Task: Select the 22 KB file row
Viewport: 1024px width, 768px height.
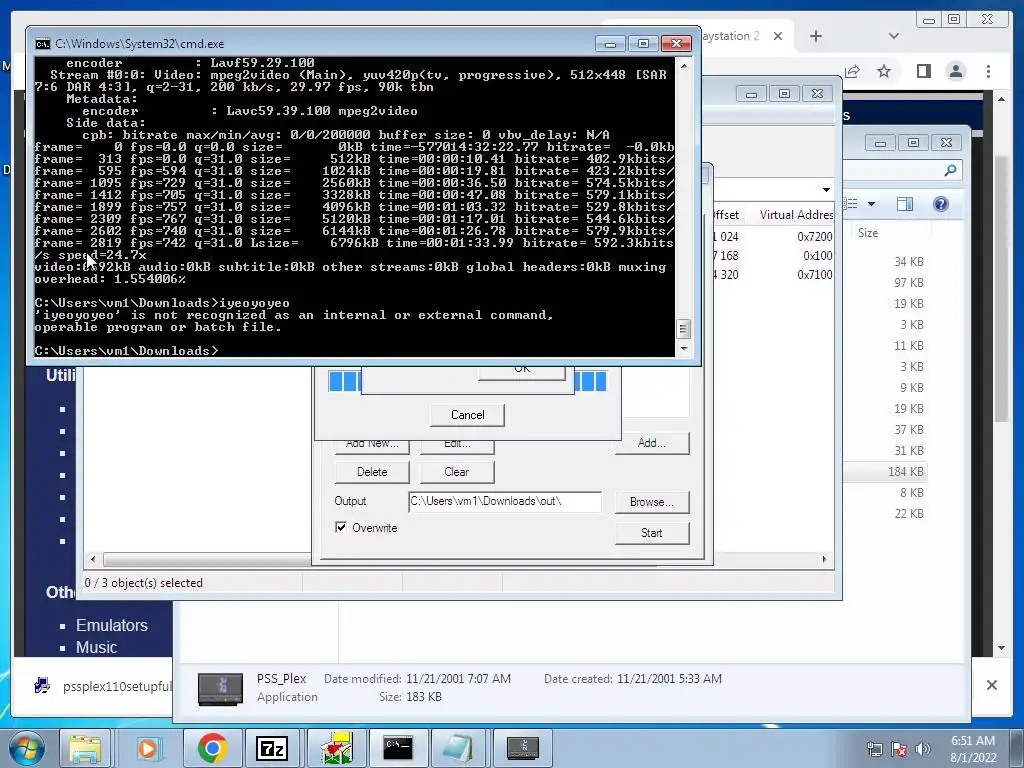Action: pyautogui.click(x=908, y=513)
